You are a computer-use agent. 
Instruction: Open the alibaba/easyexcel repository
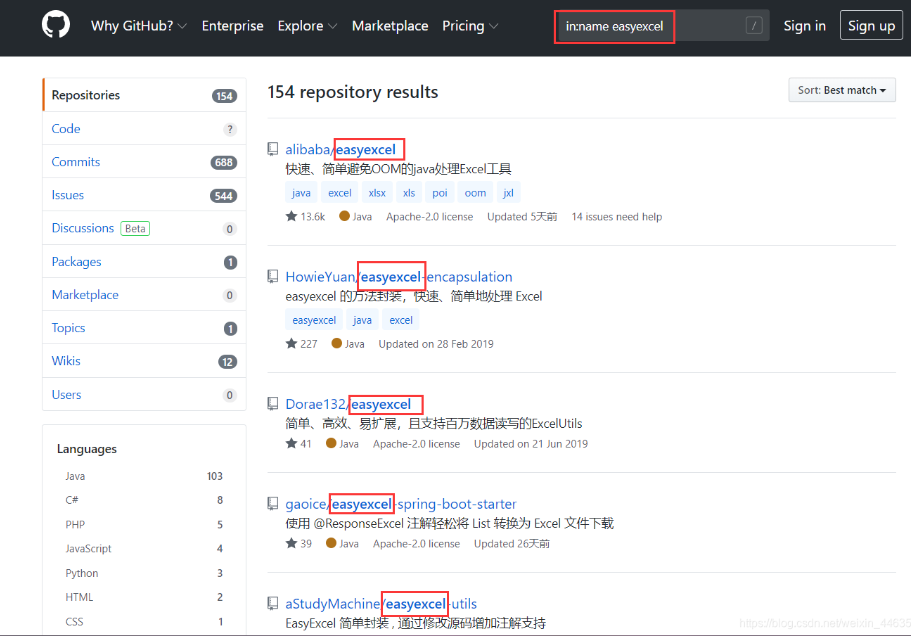340,149
